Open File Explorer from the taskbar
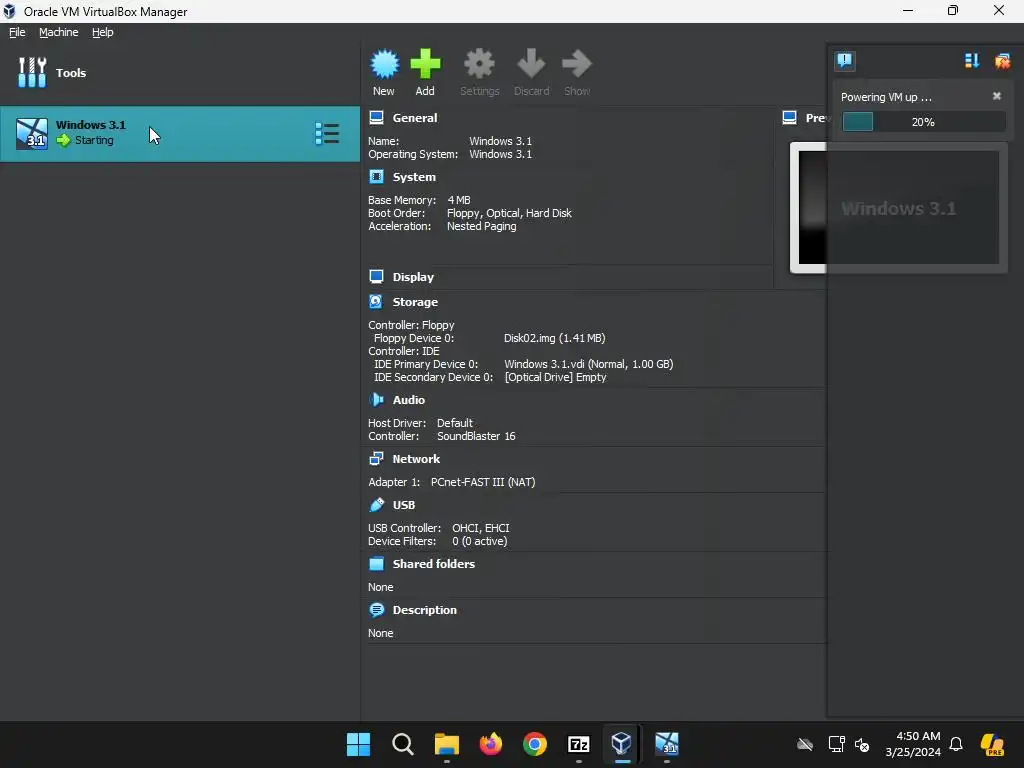This screenshot has height=768, width=1024. click(x=447, y=744)
